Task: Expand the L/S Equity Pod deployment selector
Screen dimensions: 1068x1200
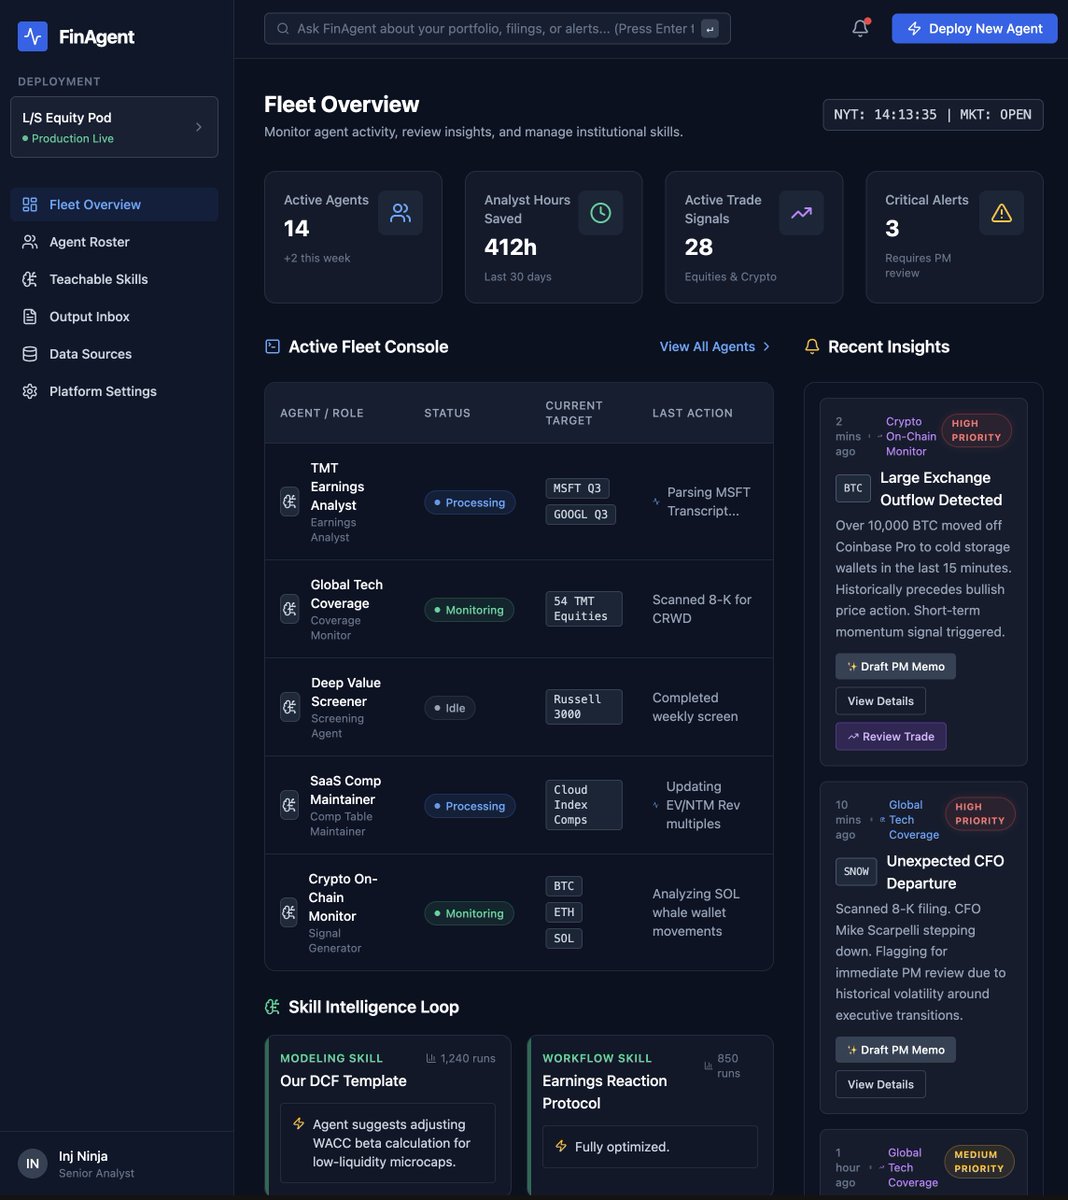Action: point(114,127)
